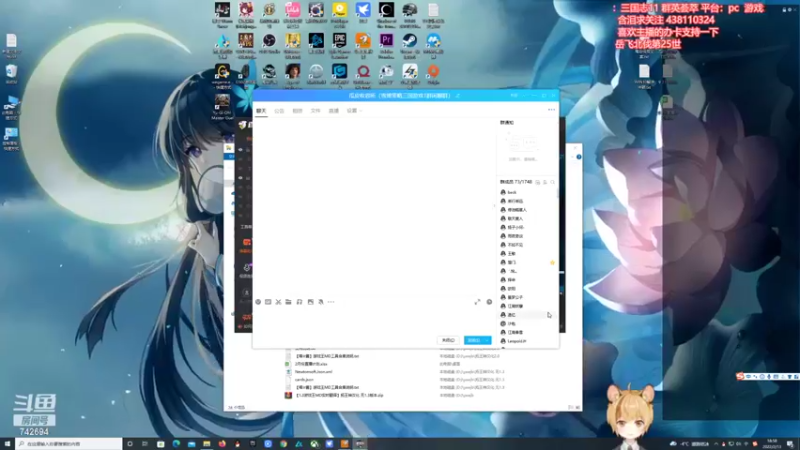Launch OBS Studio desktop shortcut
The height and width of the screenshot is (450, 800).
pos(269,41)
